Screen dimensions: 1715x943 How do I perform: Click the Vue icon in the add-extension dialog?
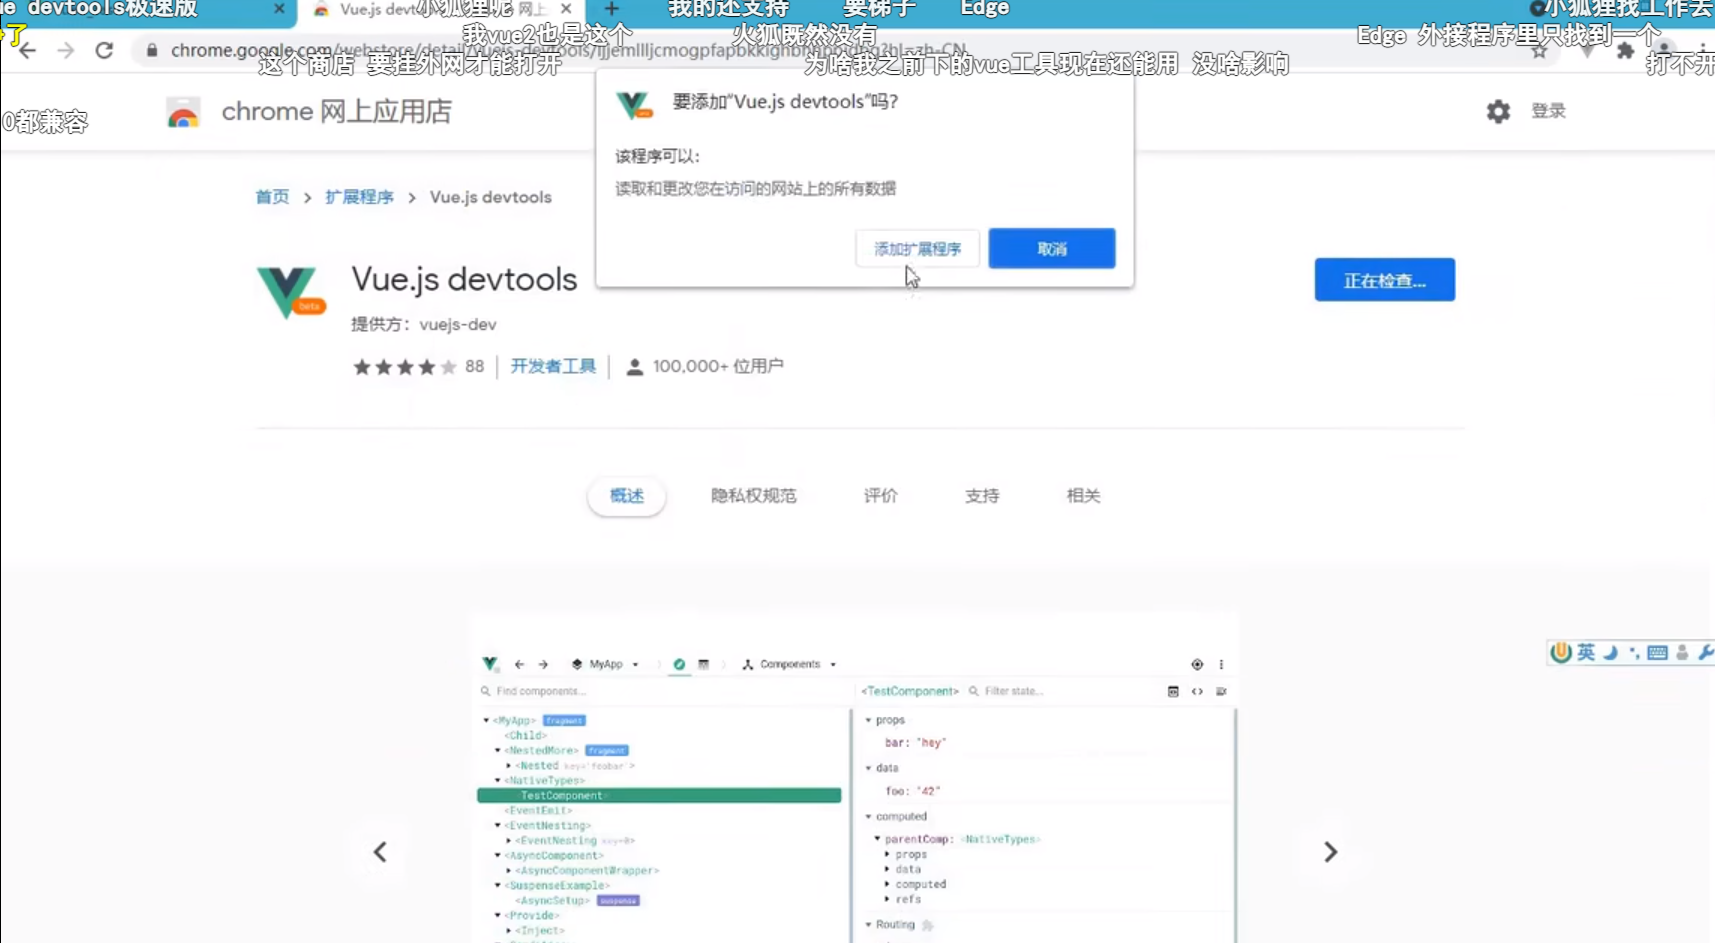tap(634, 104)
